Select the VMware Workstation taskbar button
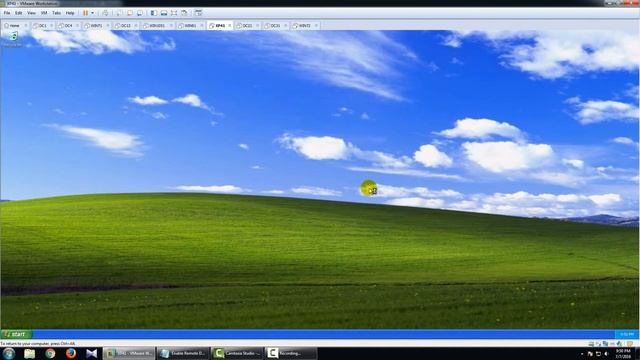640x360 pixels. coord(129,353)
